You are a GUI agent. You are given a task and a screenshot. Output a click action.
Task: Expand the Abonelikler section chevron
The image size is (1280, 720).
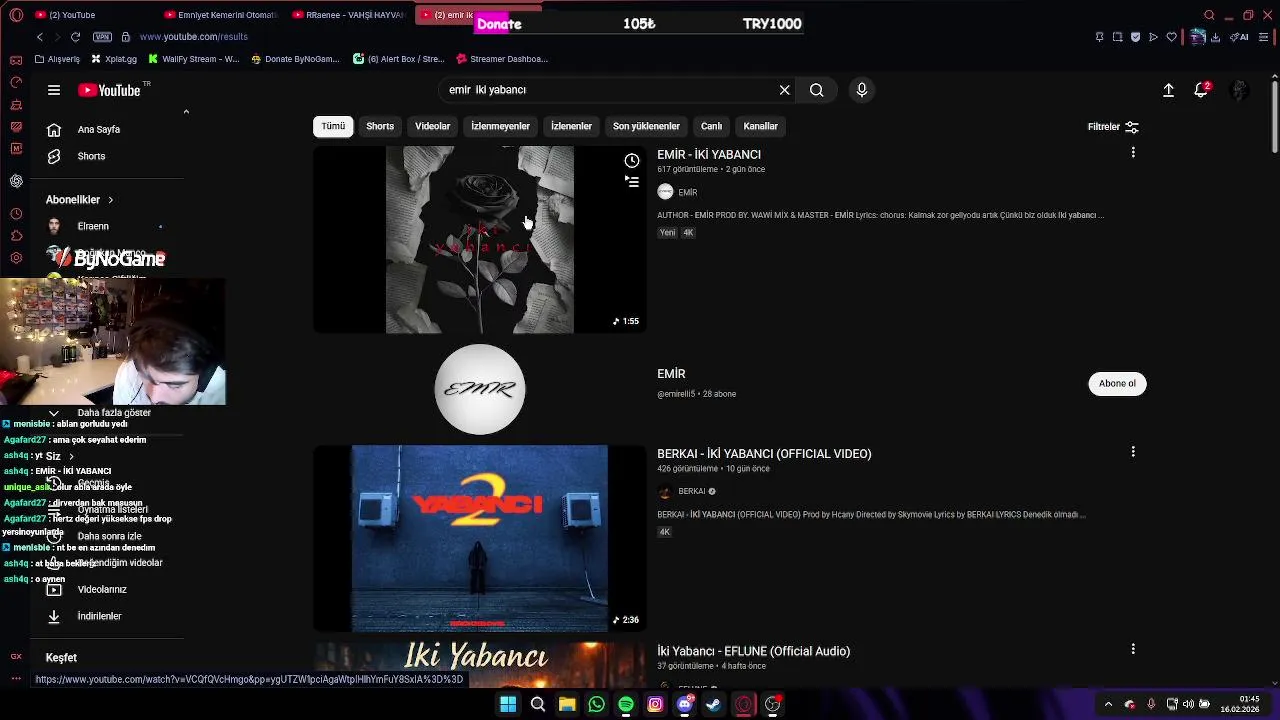point(110,200)
